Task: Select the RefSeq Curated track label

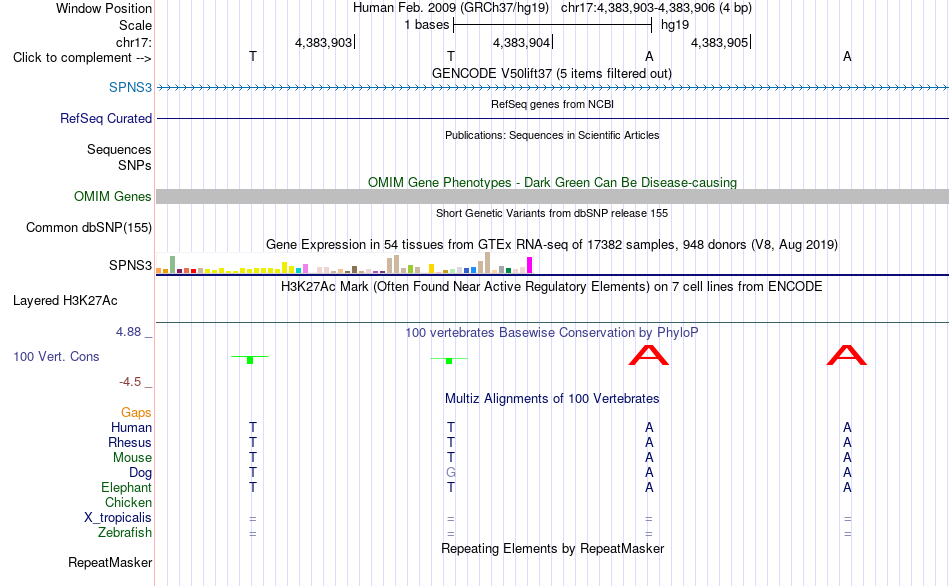Action: 106,118
